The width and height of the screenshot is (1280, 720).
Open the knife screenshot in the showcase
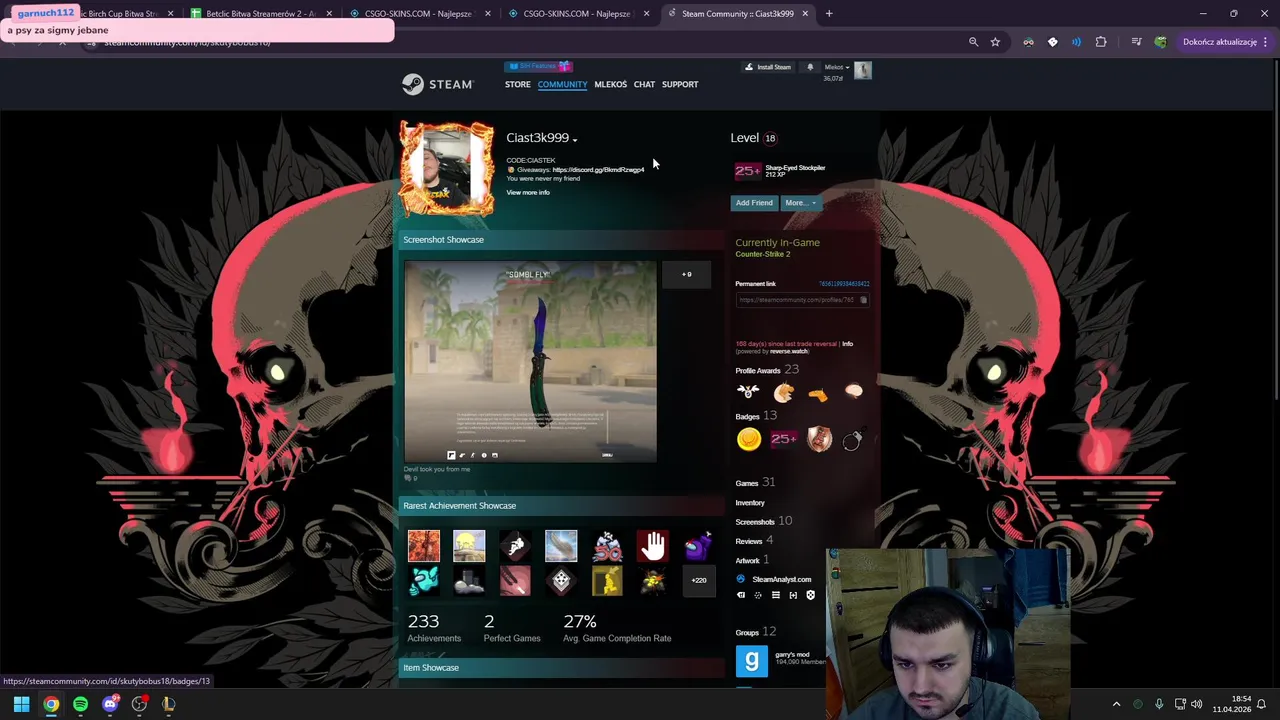[530, 362]
